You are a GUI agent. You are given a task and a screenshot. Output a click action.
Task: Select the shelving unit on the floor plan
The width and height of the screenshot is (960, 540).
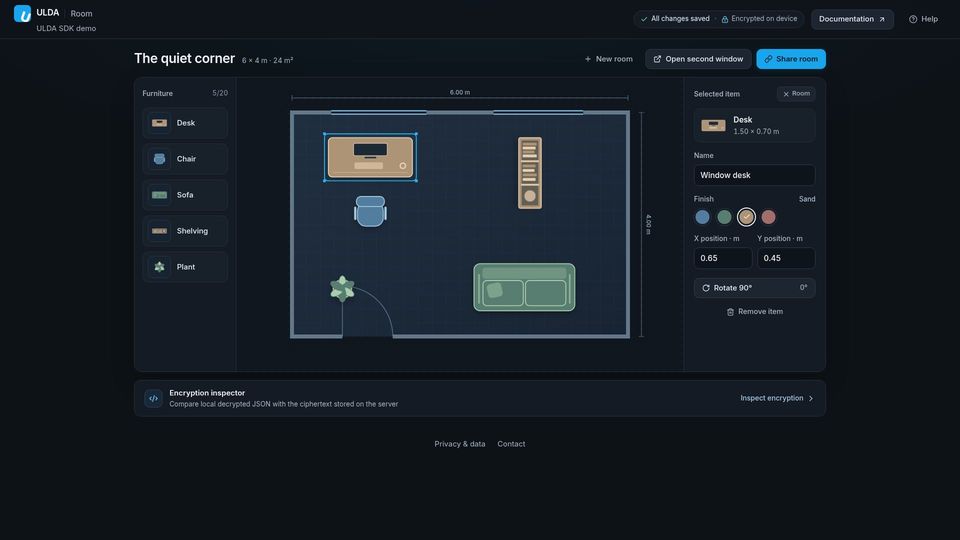530,173
